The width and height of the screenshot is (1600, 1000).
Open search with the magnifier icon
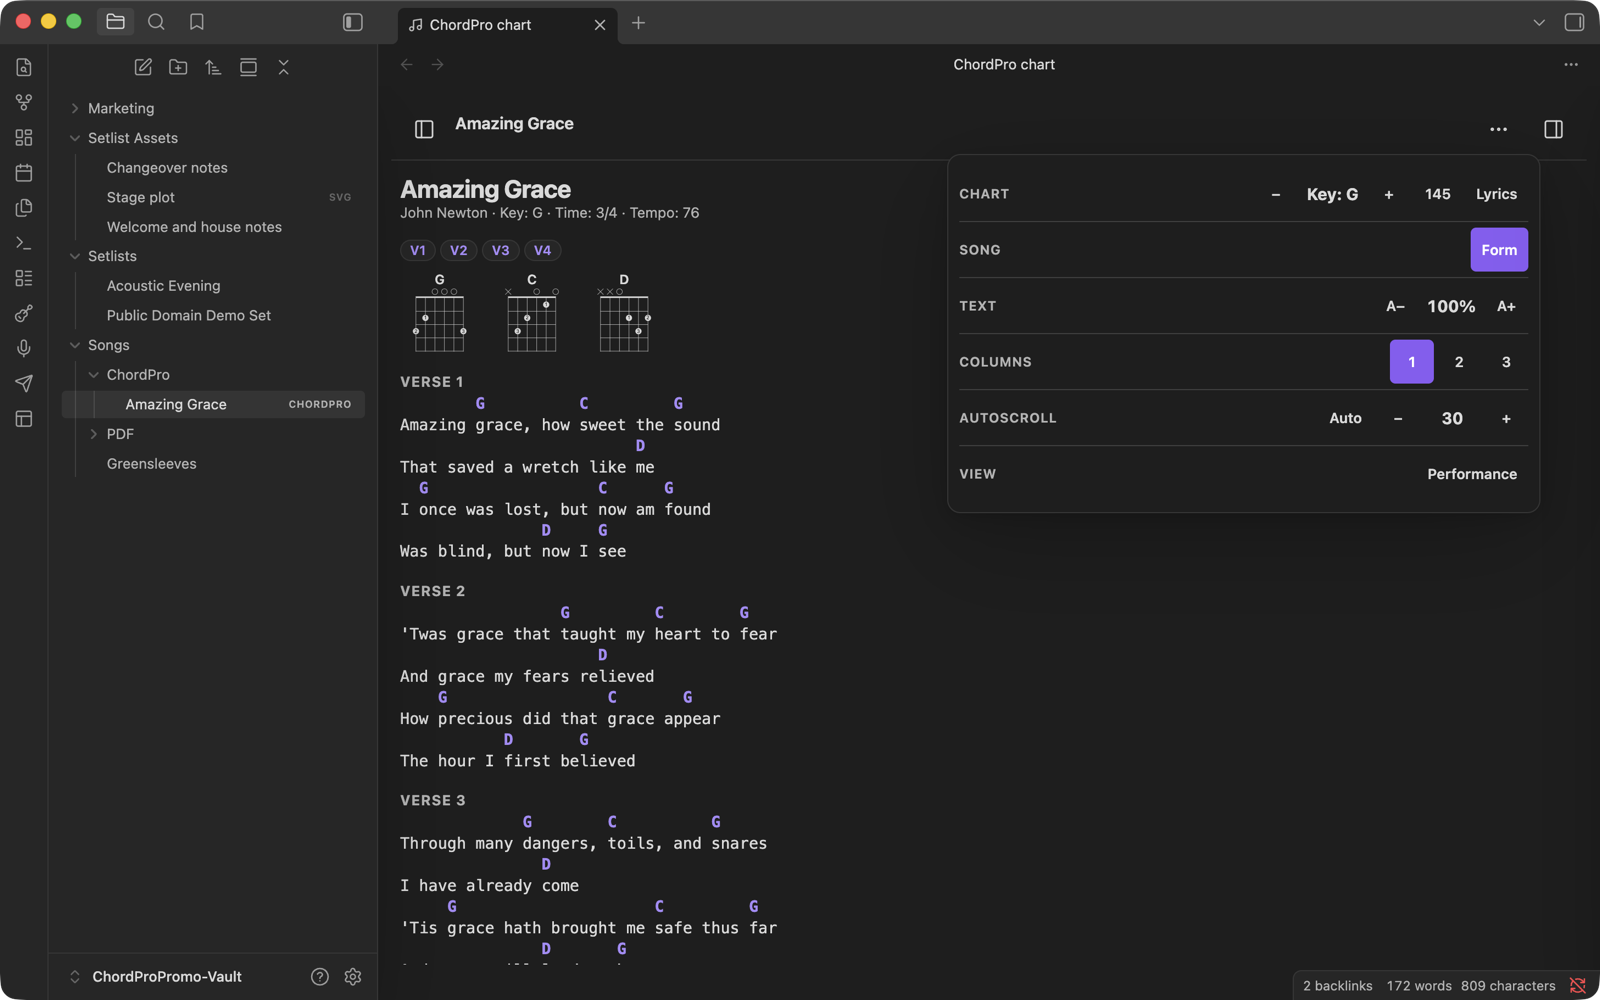[156, 22]
